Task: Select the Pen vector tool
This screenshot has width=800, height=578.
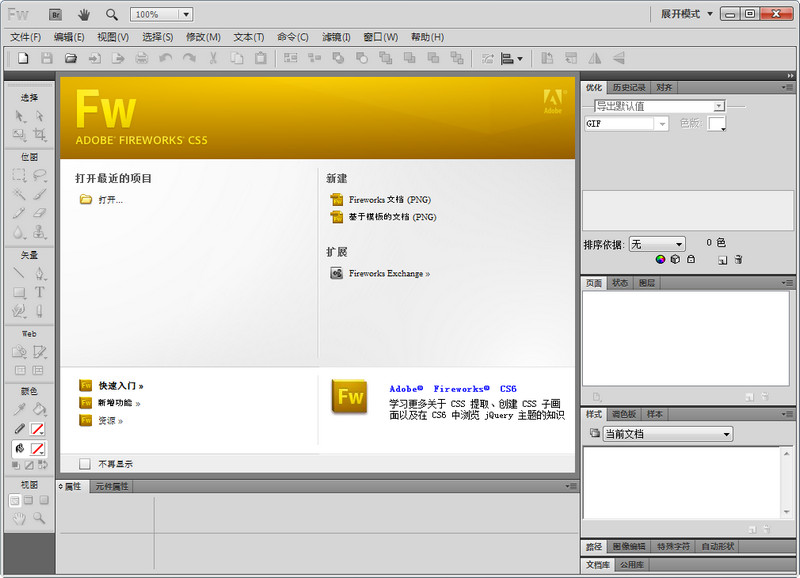Action: coord(39,274)
